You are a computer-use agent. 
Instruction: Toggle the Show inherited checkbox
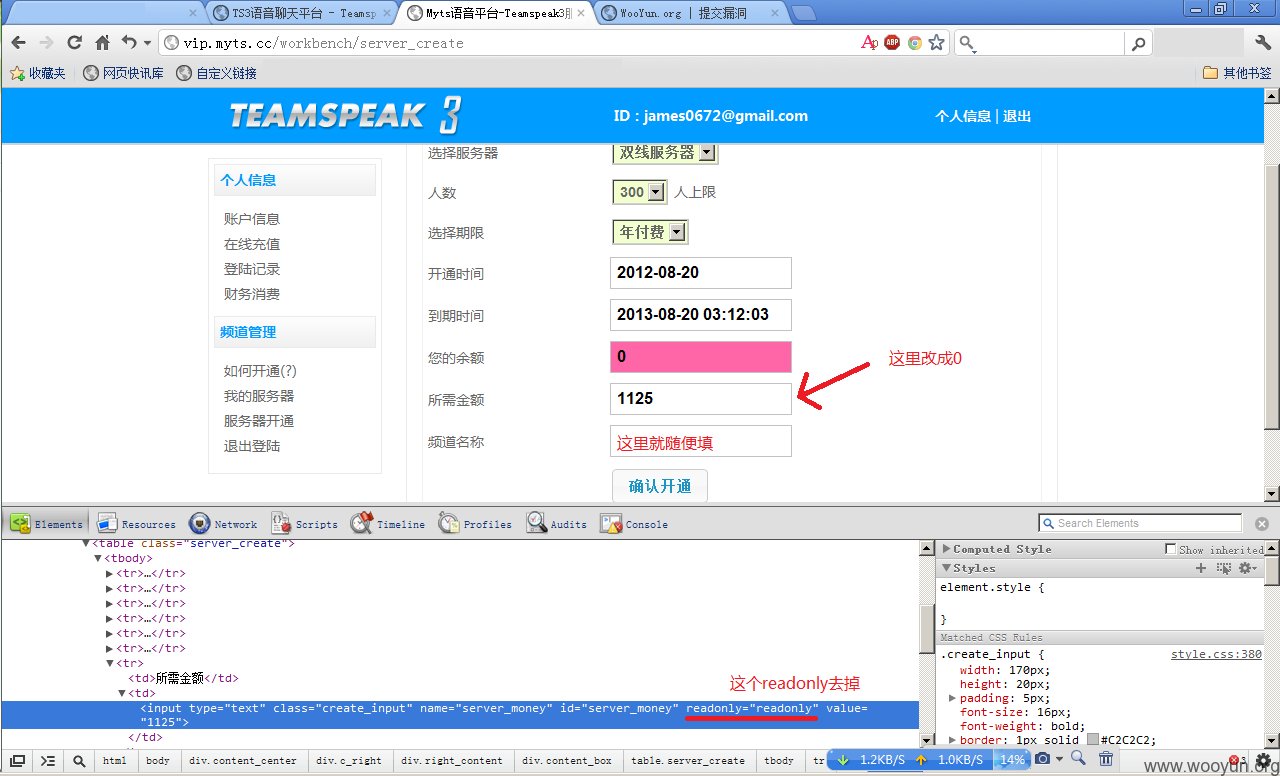[1170, 549]
